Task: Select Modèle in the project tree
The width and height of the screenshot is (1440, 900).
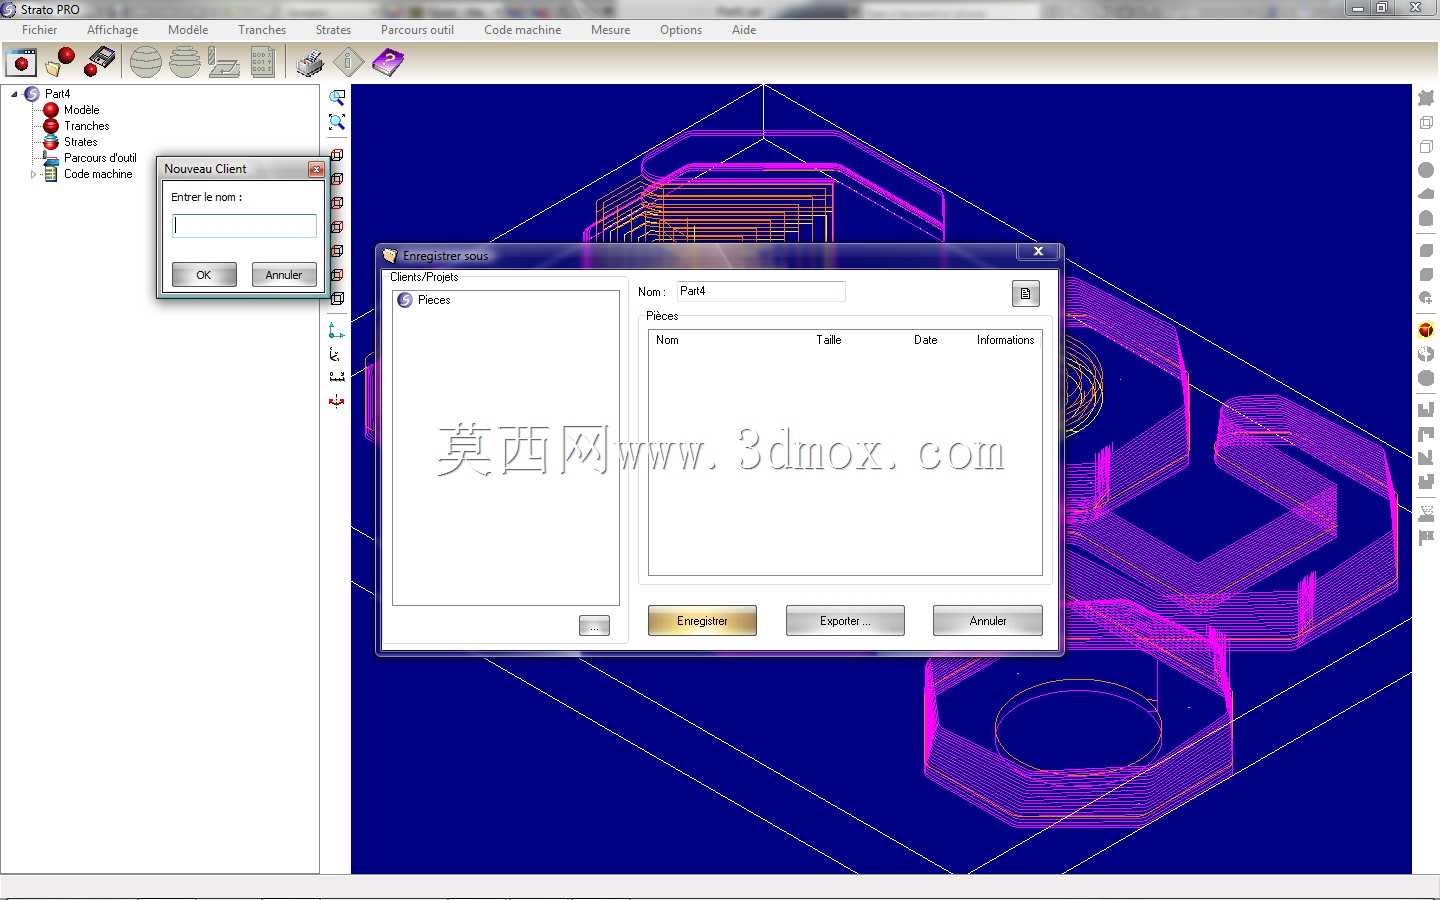Action: [82, 110]
